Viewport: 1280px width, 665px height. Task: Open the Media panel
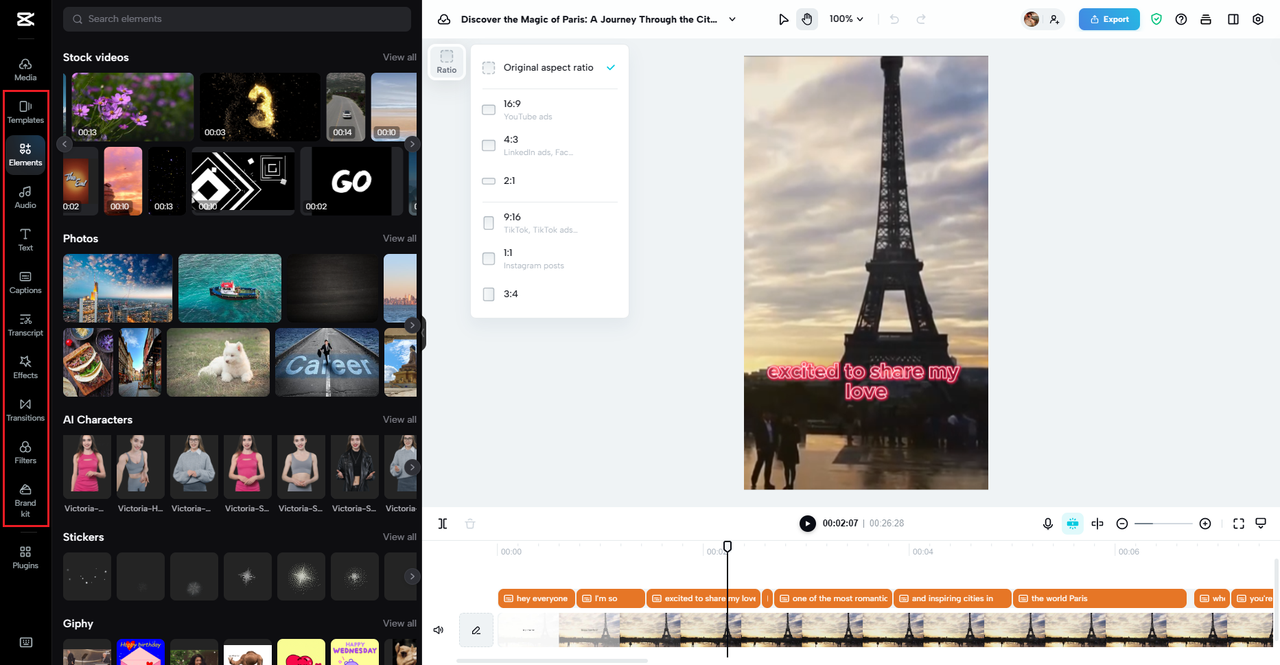coord(25,69)
